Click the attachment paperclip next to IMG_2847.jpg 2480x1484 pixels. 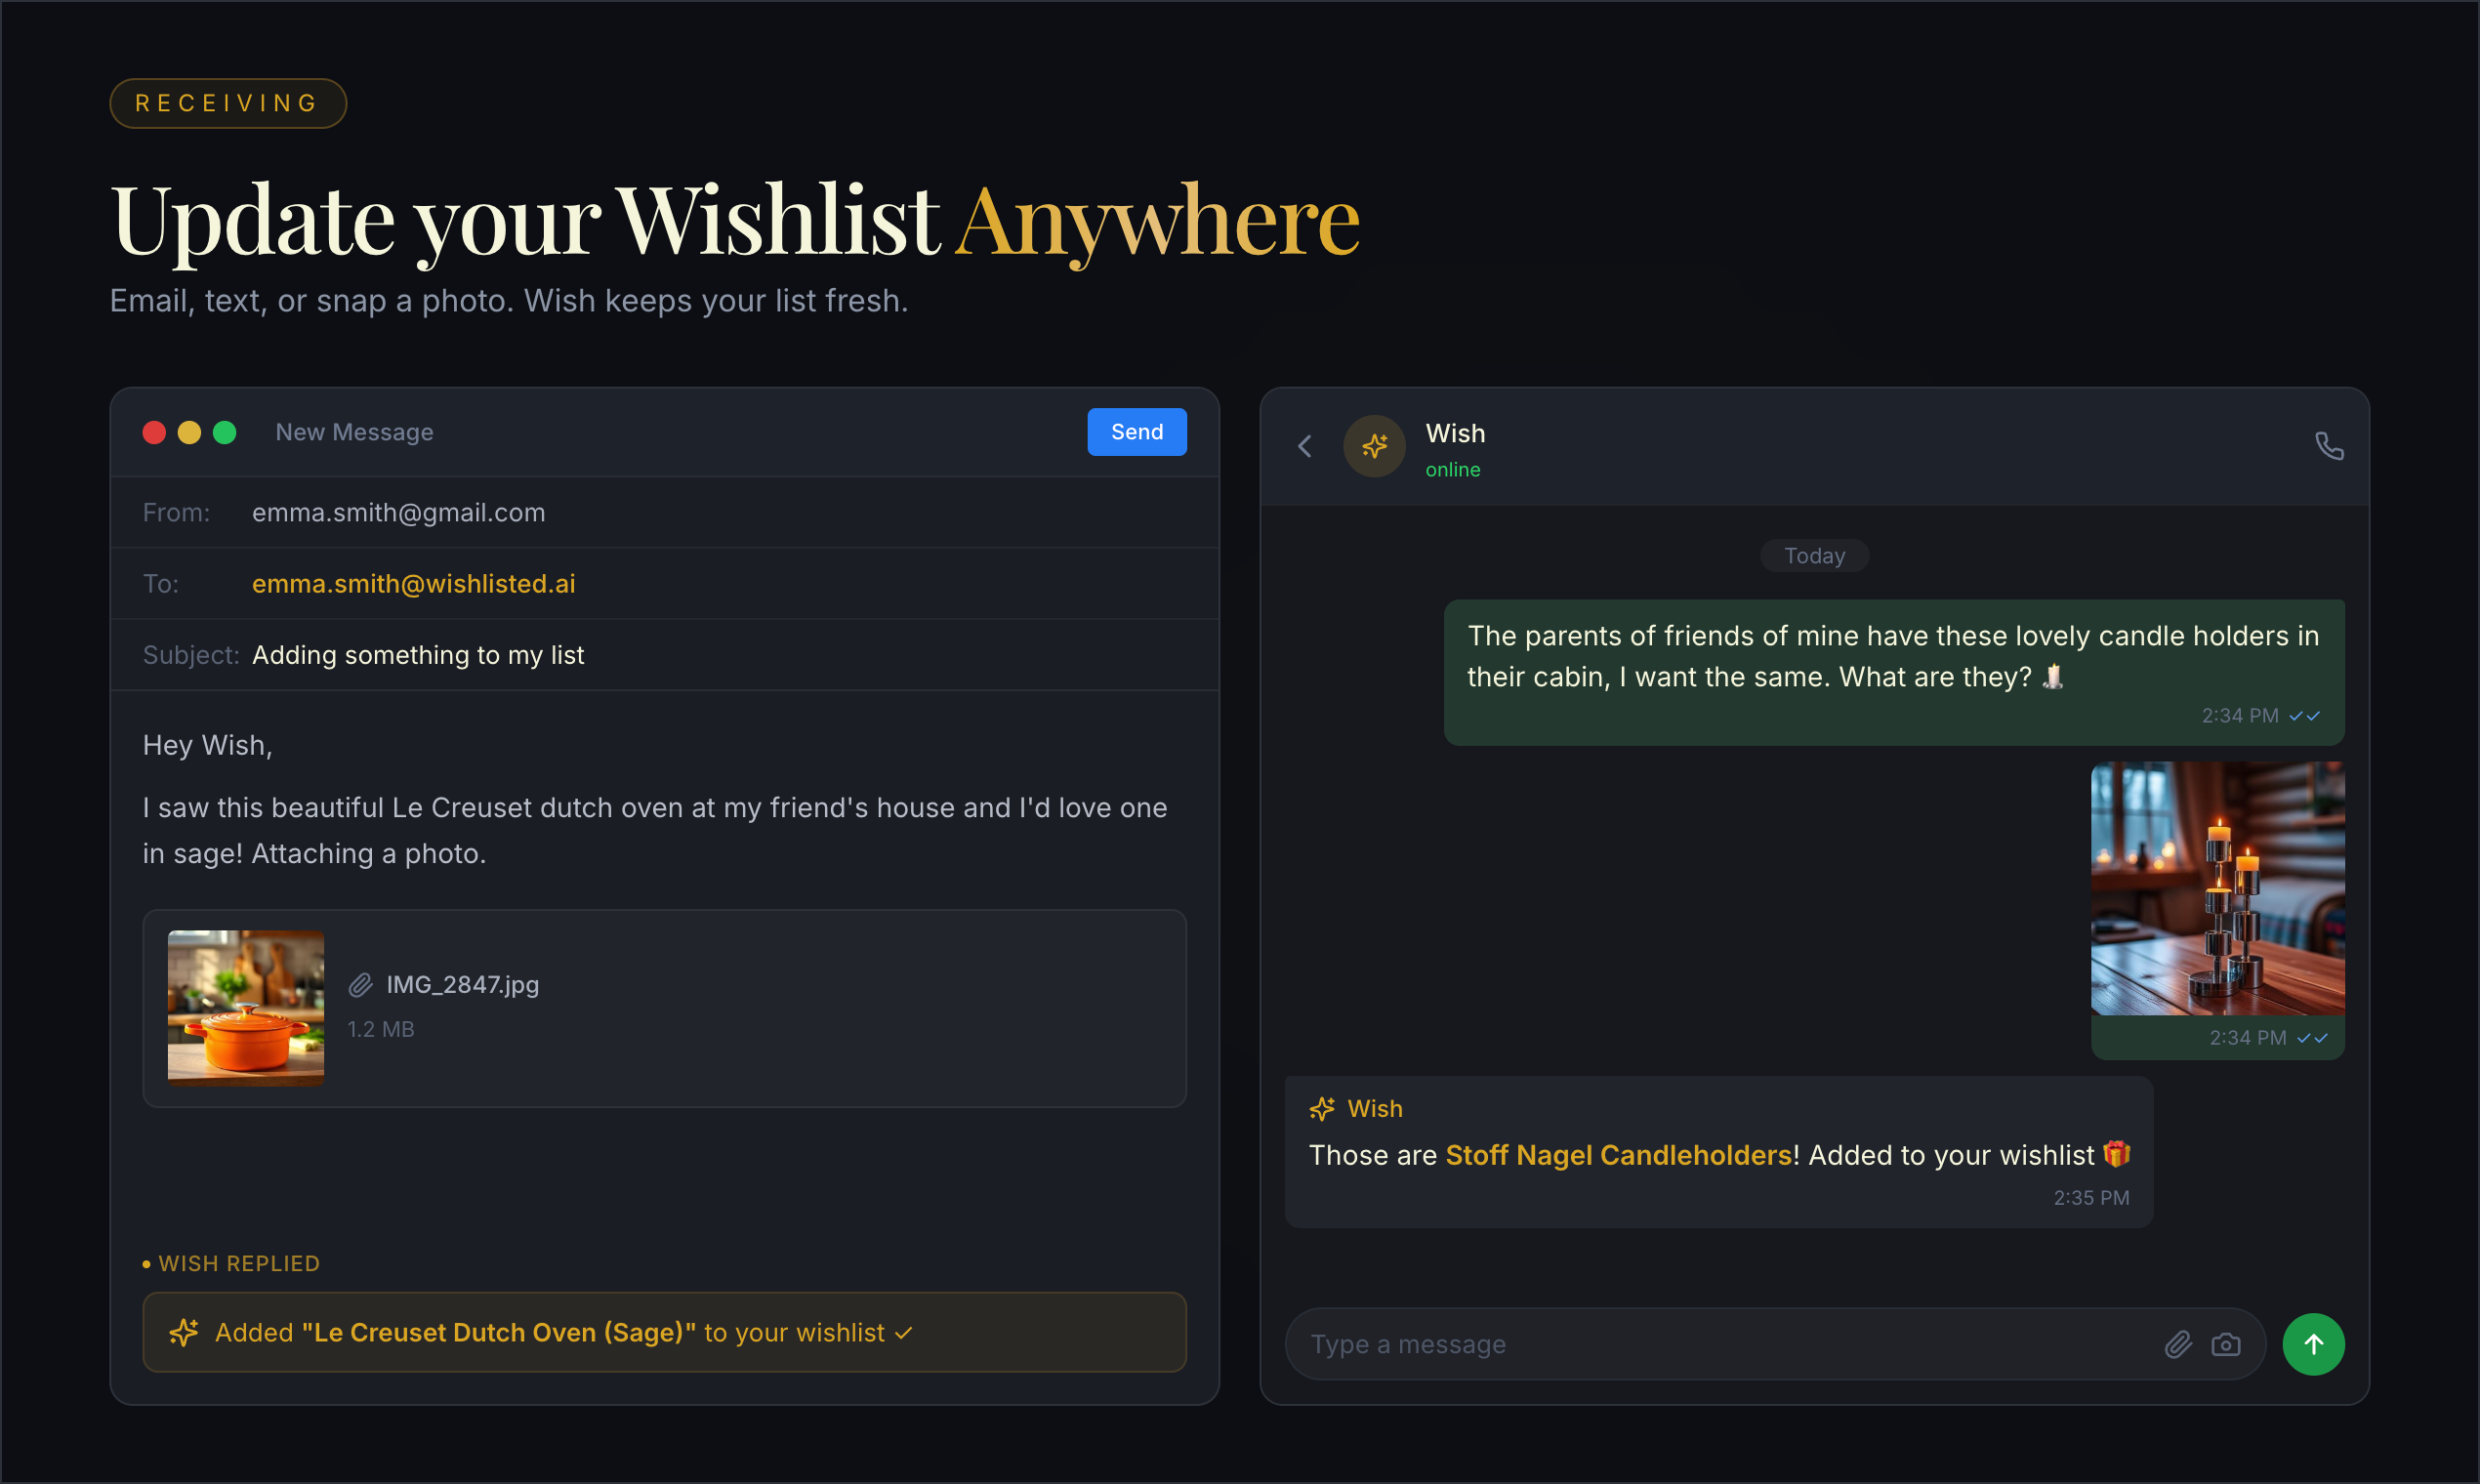(360, 985)
